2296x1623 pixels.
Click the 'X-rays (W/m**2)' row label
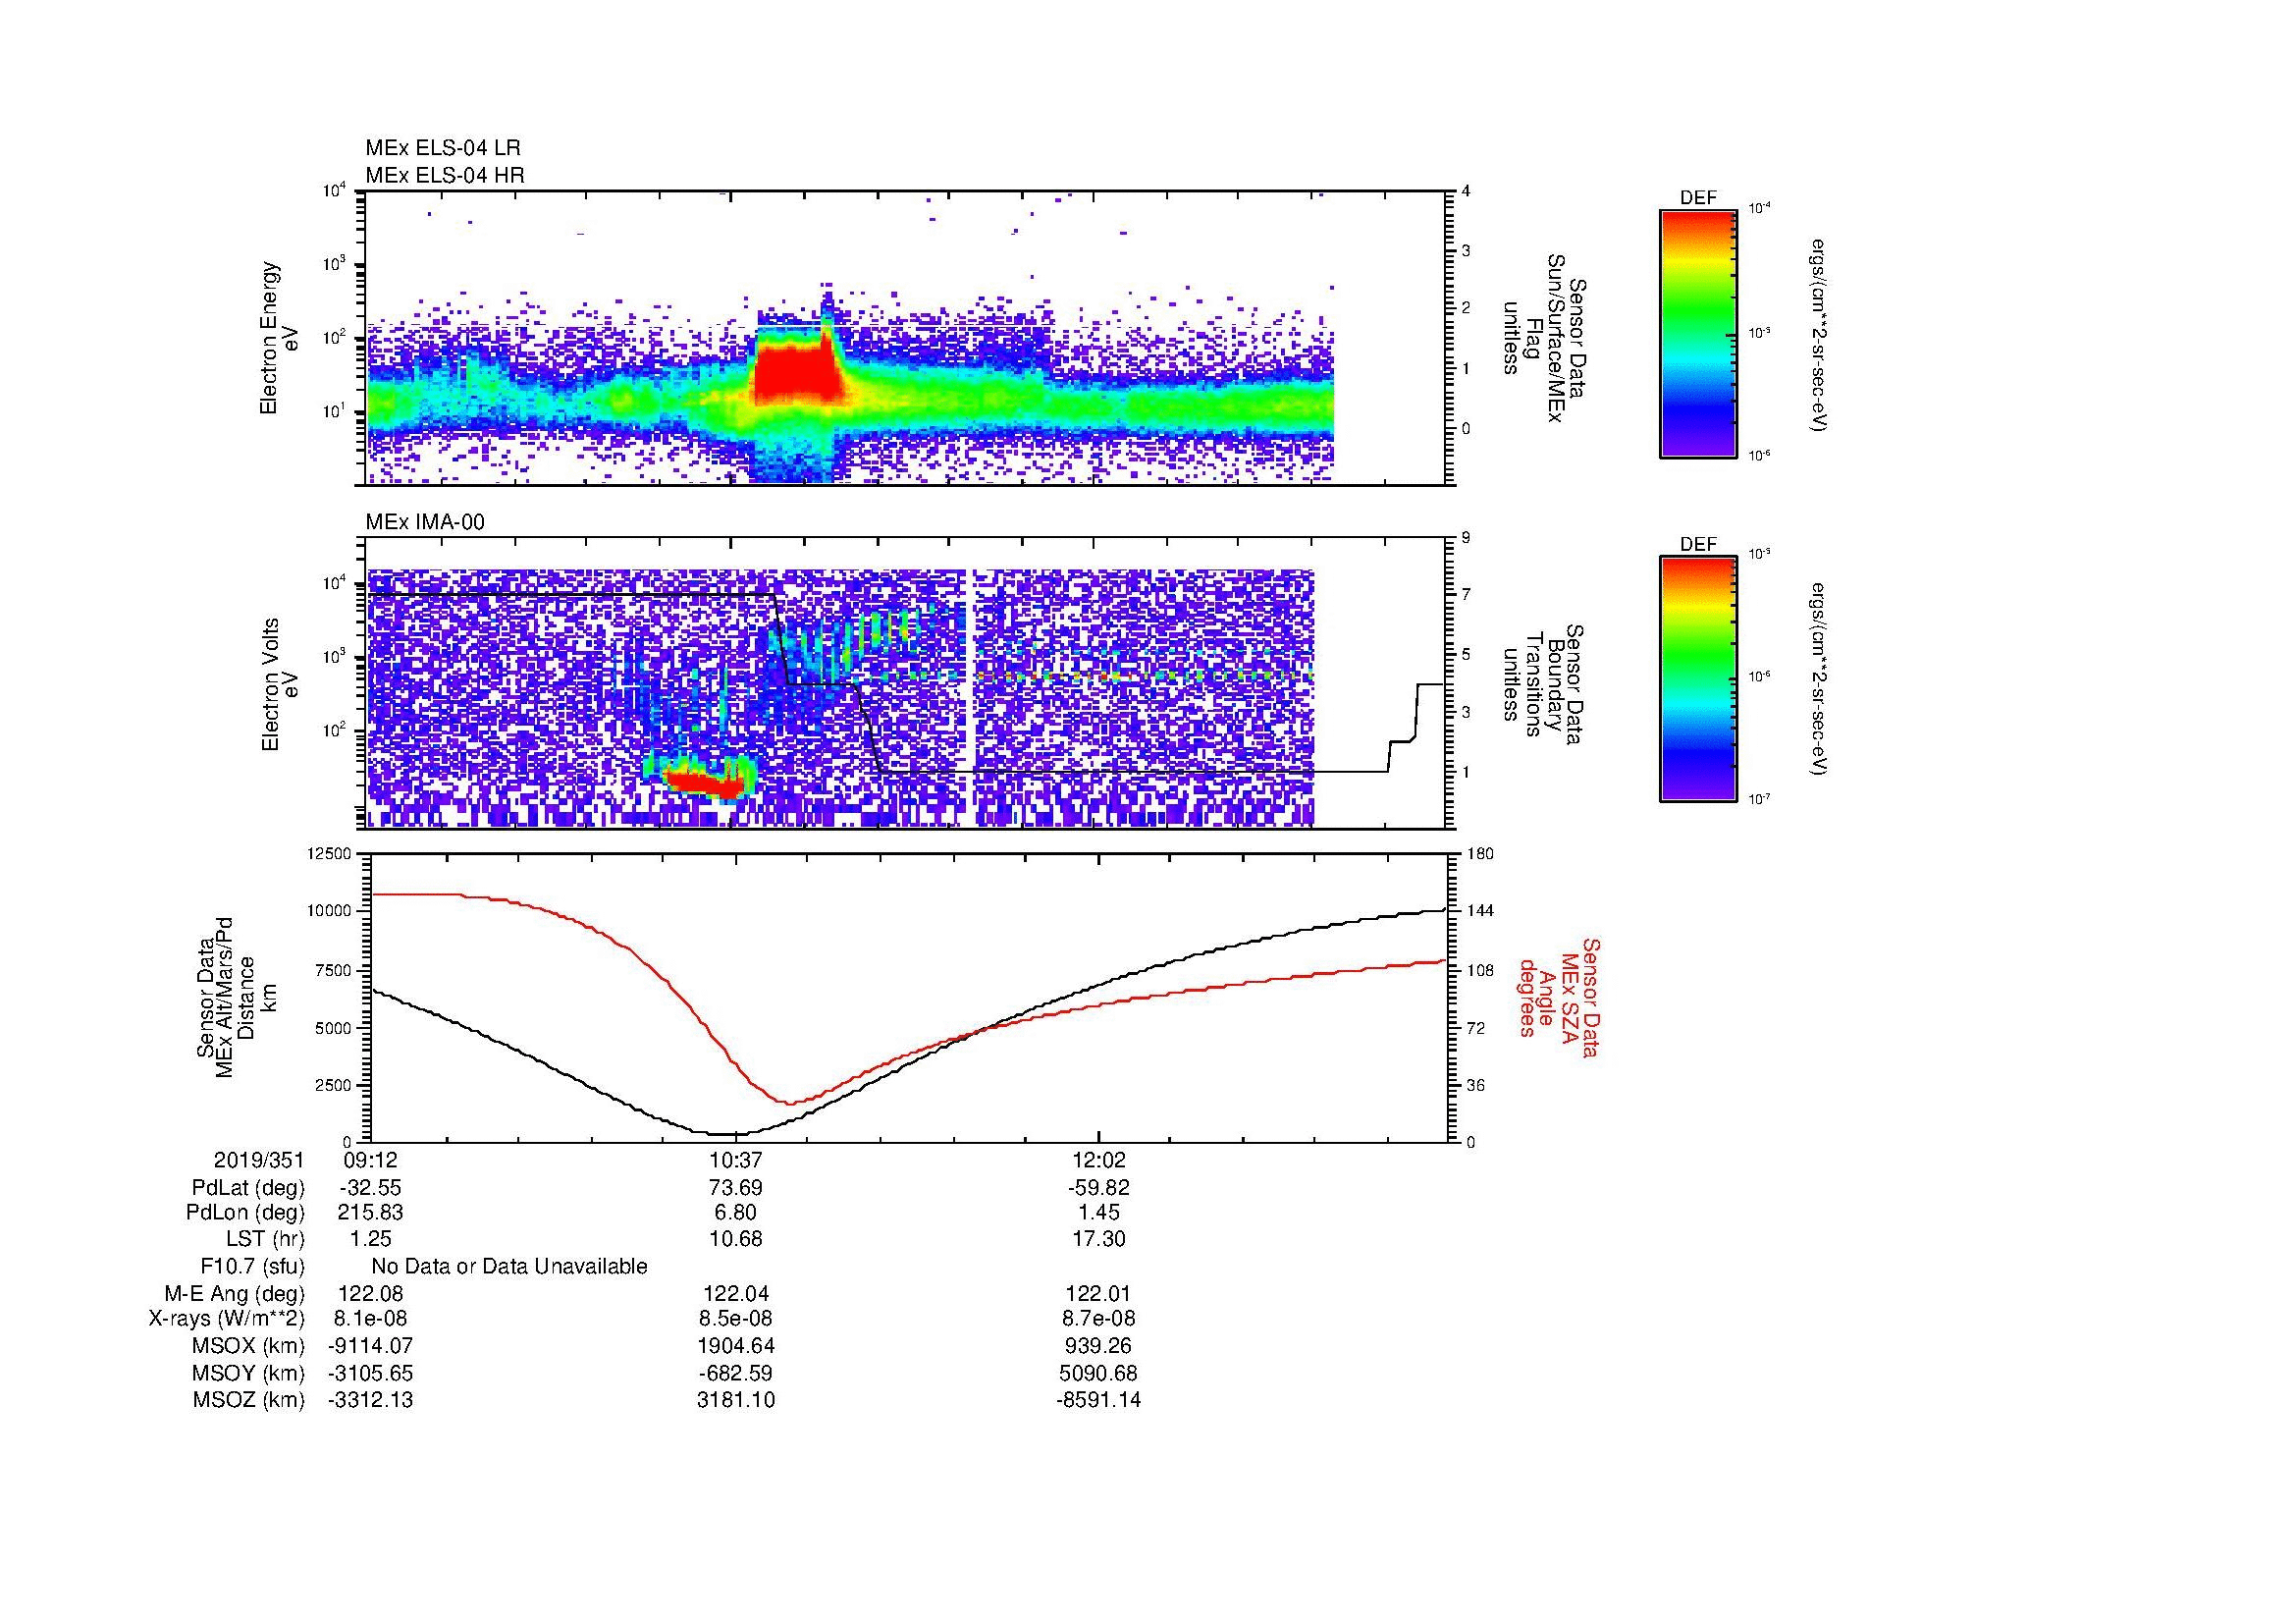(x=227, y=1319)
